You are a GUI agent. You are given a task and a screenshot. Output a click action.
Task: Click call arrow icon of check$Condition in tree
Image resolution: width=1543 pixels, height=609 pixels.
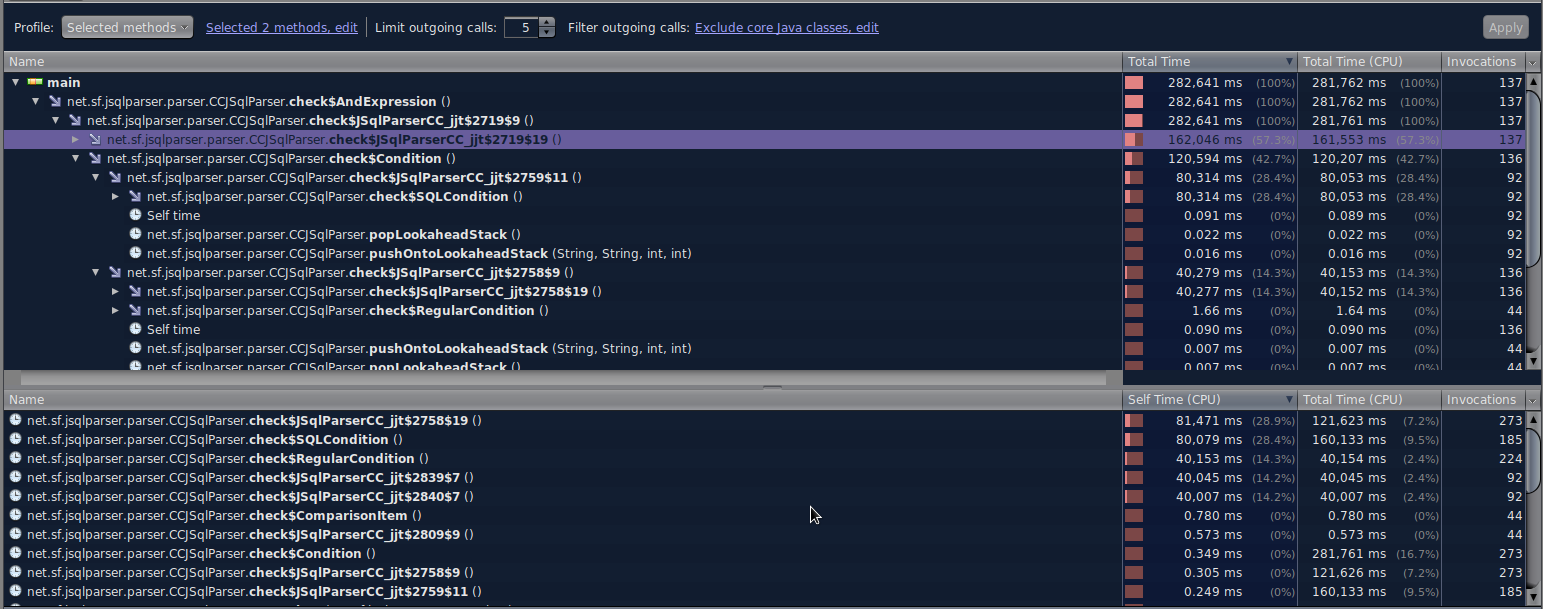click(95, 159)
